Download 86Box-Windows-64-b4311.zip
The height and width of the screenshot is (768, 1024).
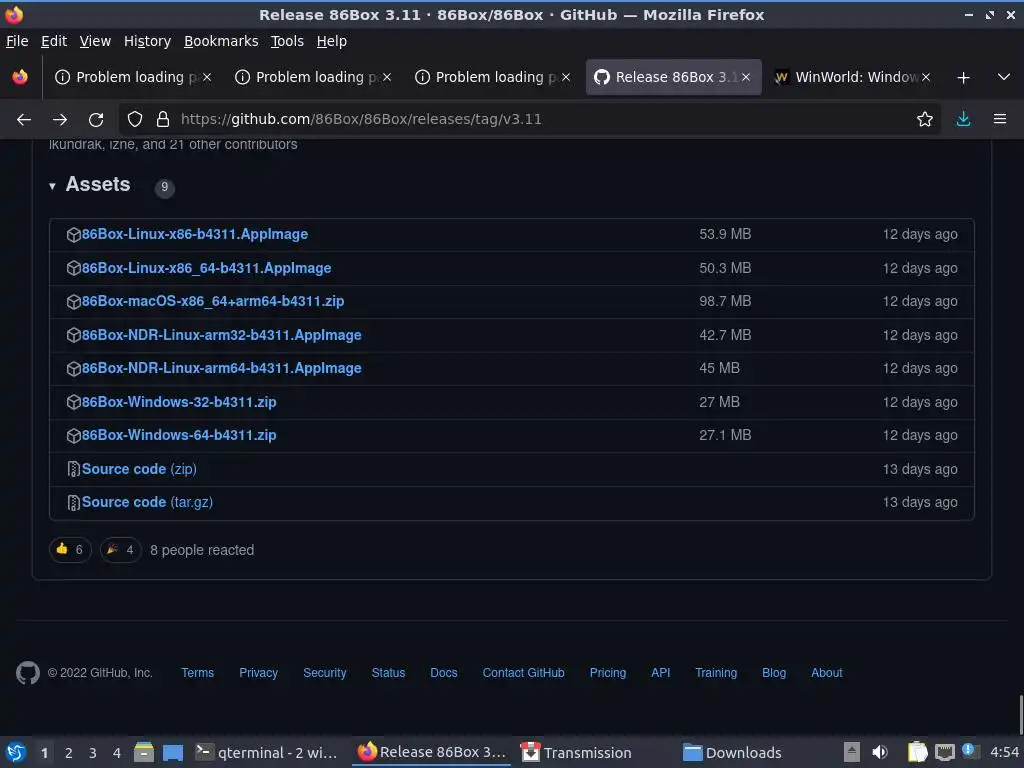[x=179, y=436]
